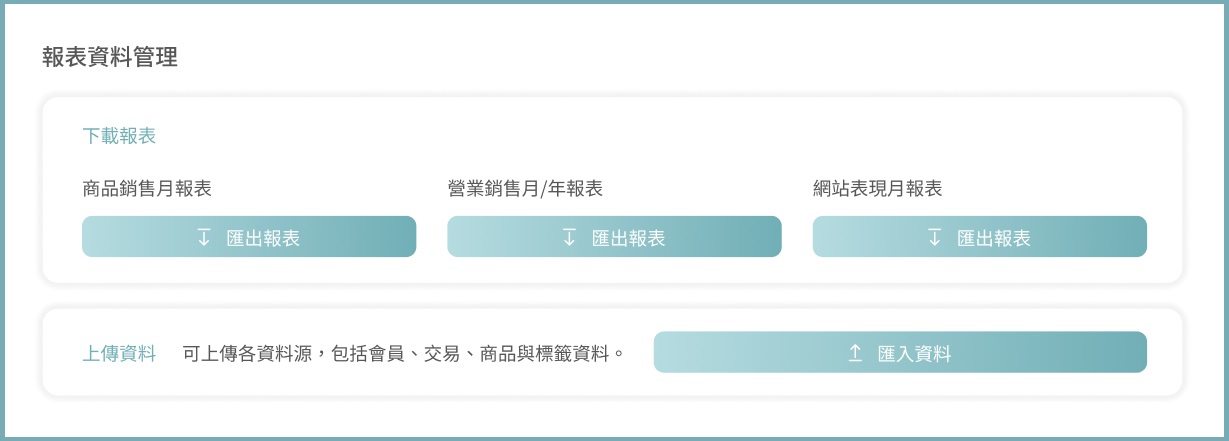1229x441 pixels.
Task: Click 匯出報表 text in the rightmost export button
Action: tap(994, 238)
